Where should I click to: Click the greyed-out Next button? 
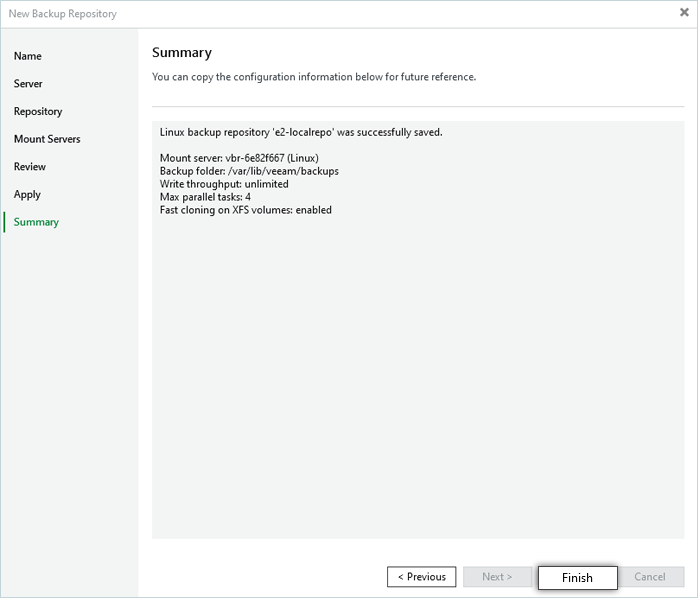(497, 577)
